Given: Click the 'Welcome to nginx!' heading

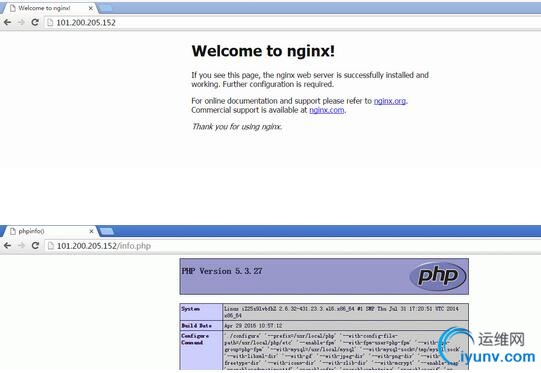Looking at the screenshot, I should tap(263, 51).
